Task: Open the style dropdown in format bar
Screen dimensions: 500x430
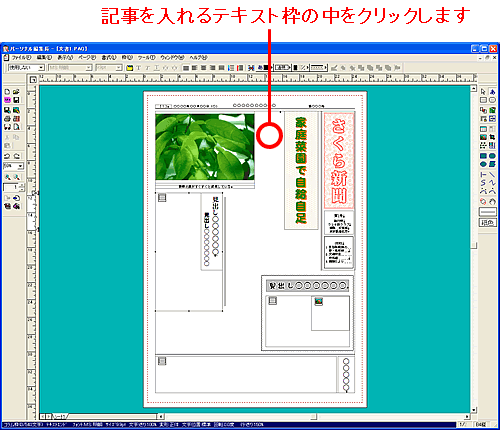Action: [x=26, y=68]
